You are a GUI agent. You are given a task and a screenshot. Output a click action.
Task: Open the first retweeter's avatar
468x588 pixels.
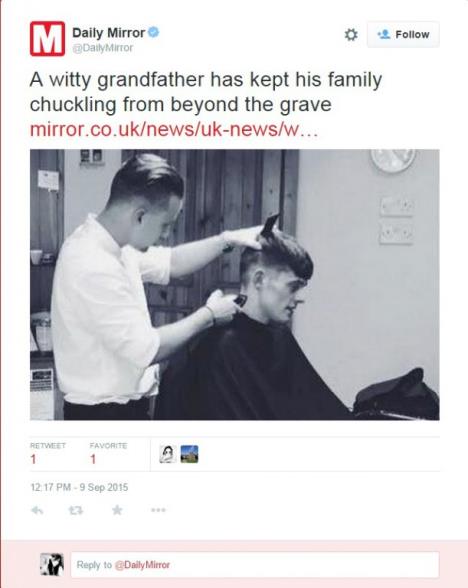point(168,454)
